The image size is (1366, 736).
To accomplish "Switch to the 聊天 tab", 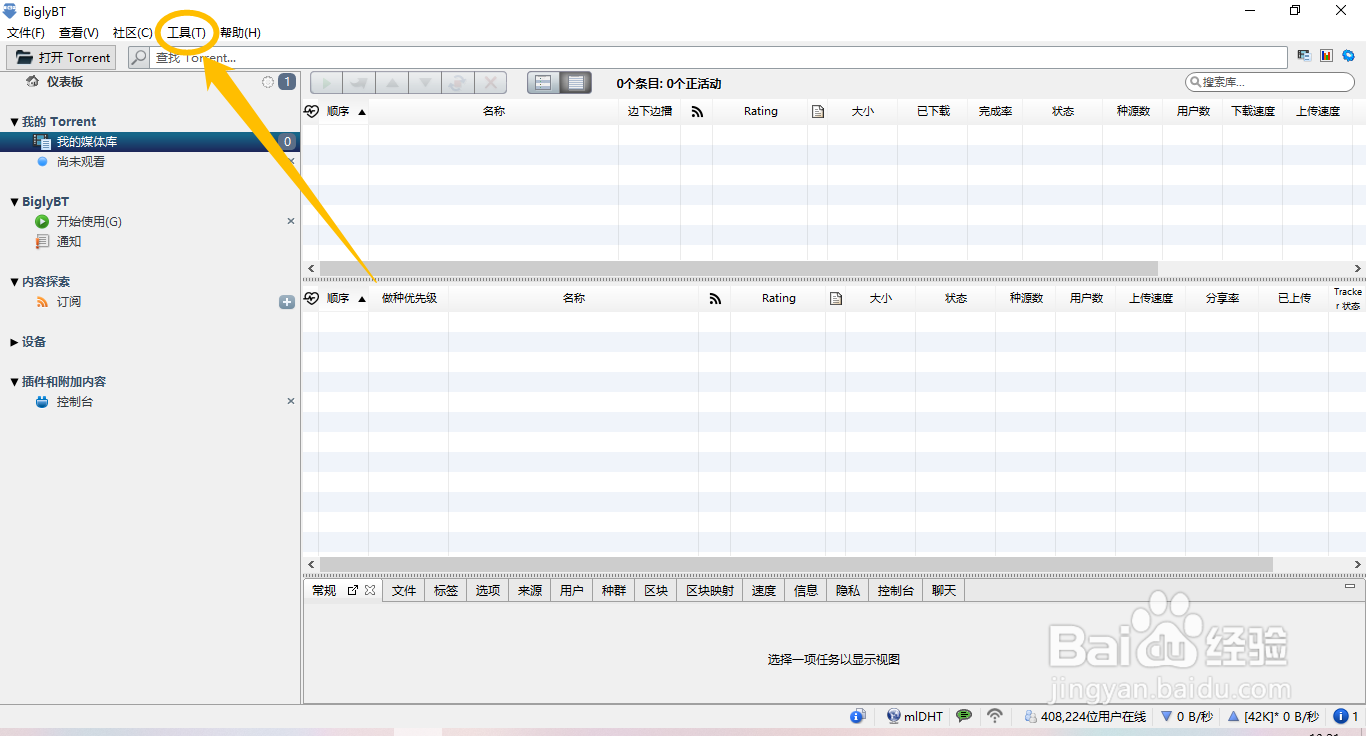I will pos(944,591).
